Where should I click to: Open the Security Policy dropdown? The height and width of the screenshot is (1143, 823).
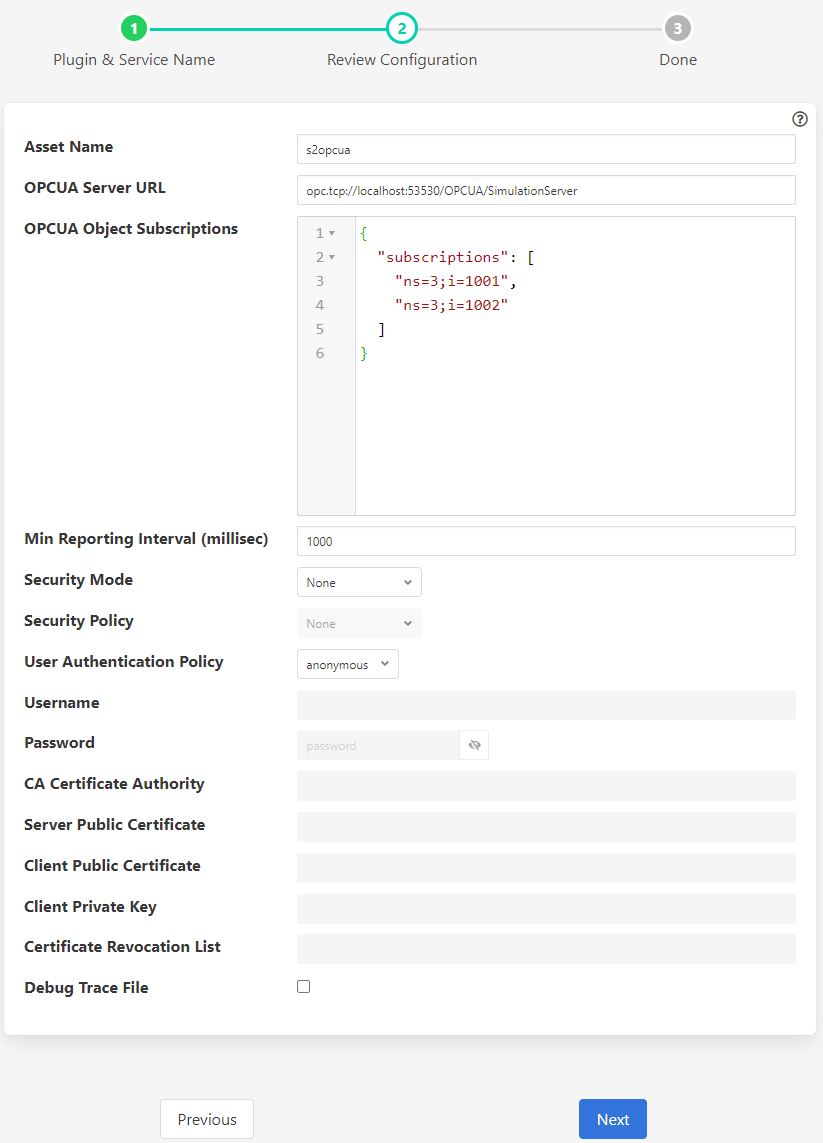click(359, 623)
